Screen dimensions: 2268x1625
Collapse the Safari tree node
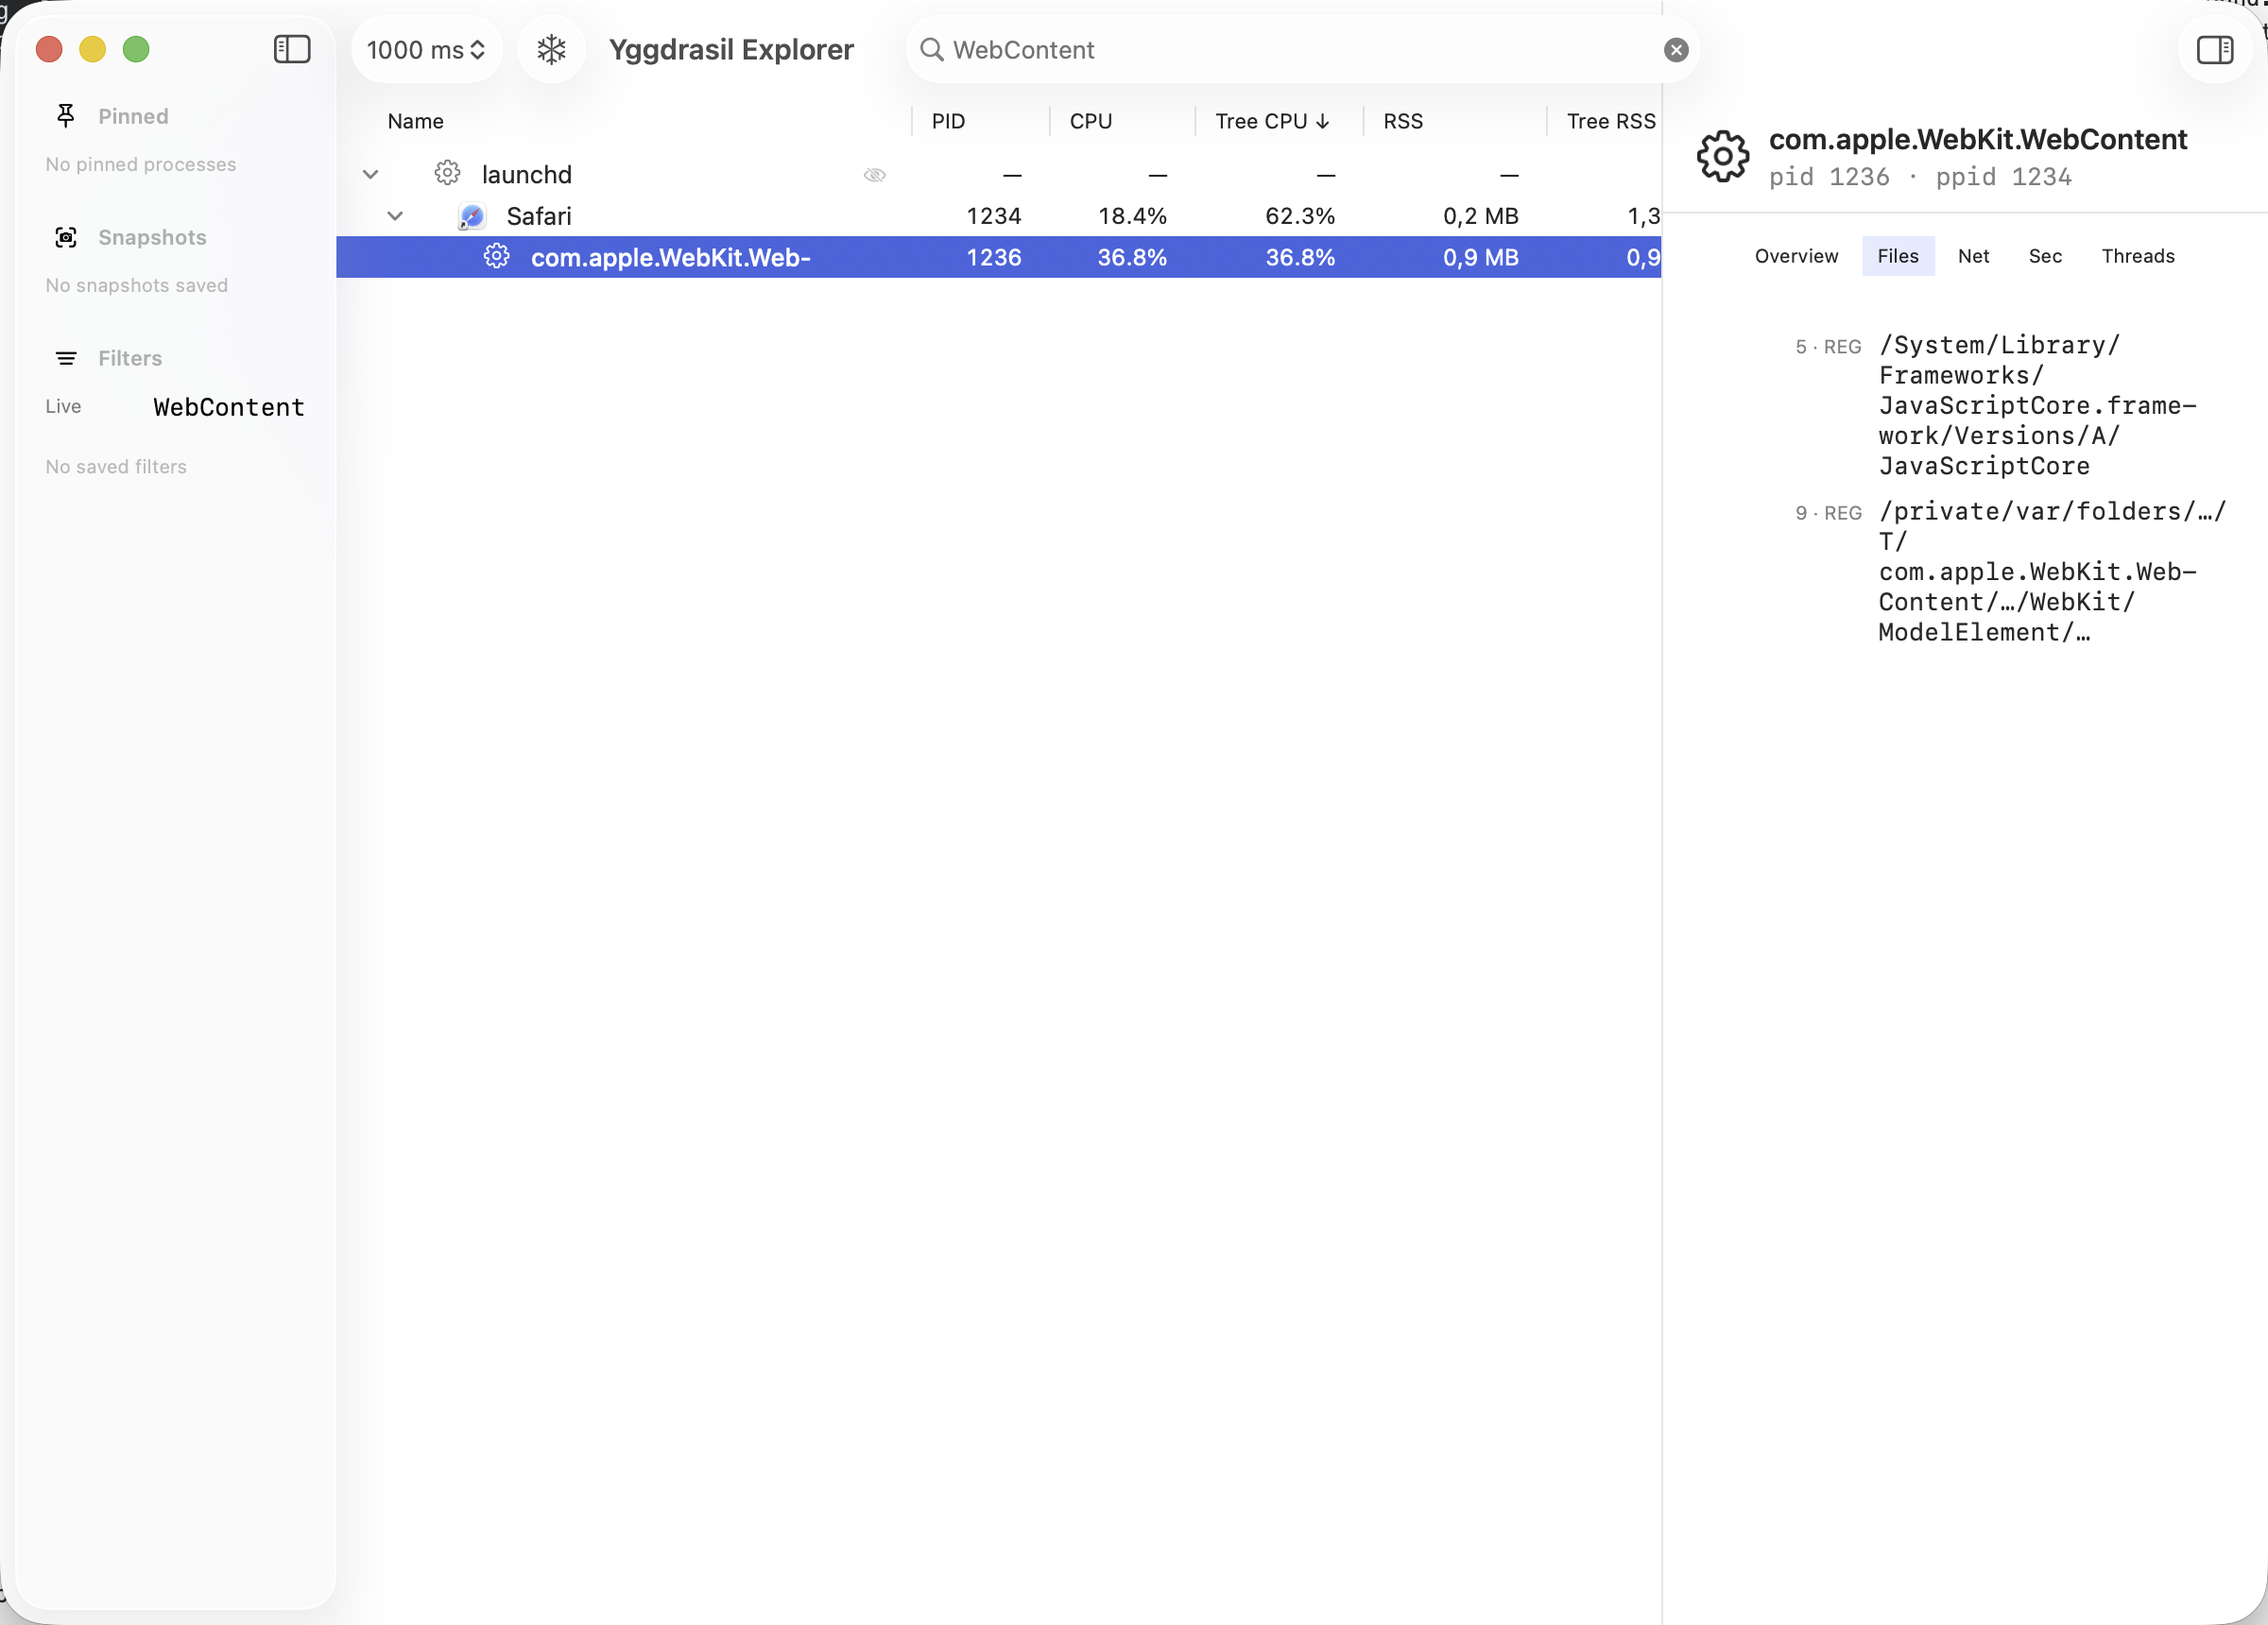[x=395, y=216]
